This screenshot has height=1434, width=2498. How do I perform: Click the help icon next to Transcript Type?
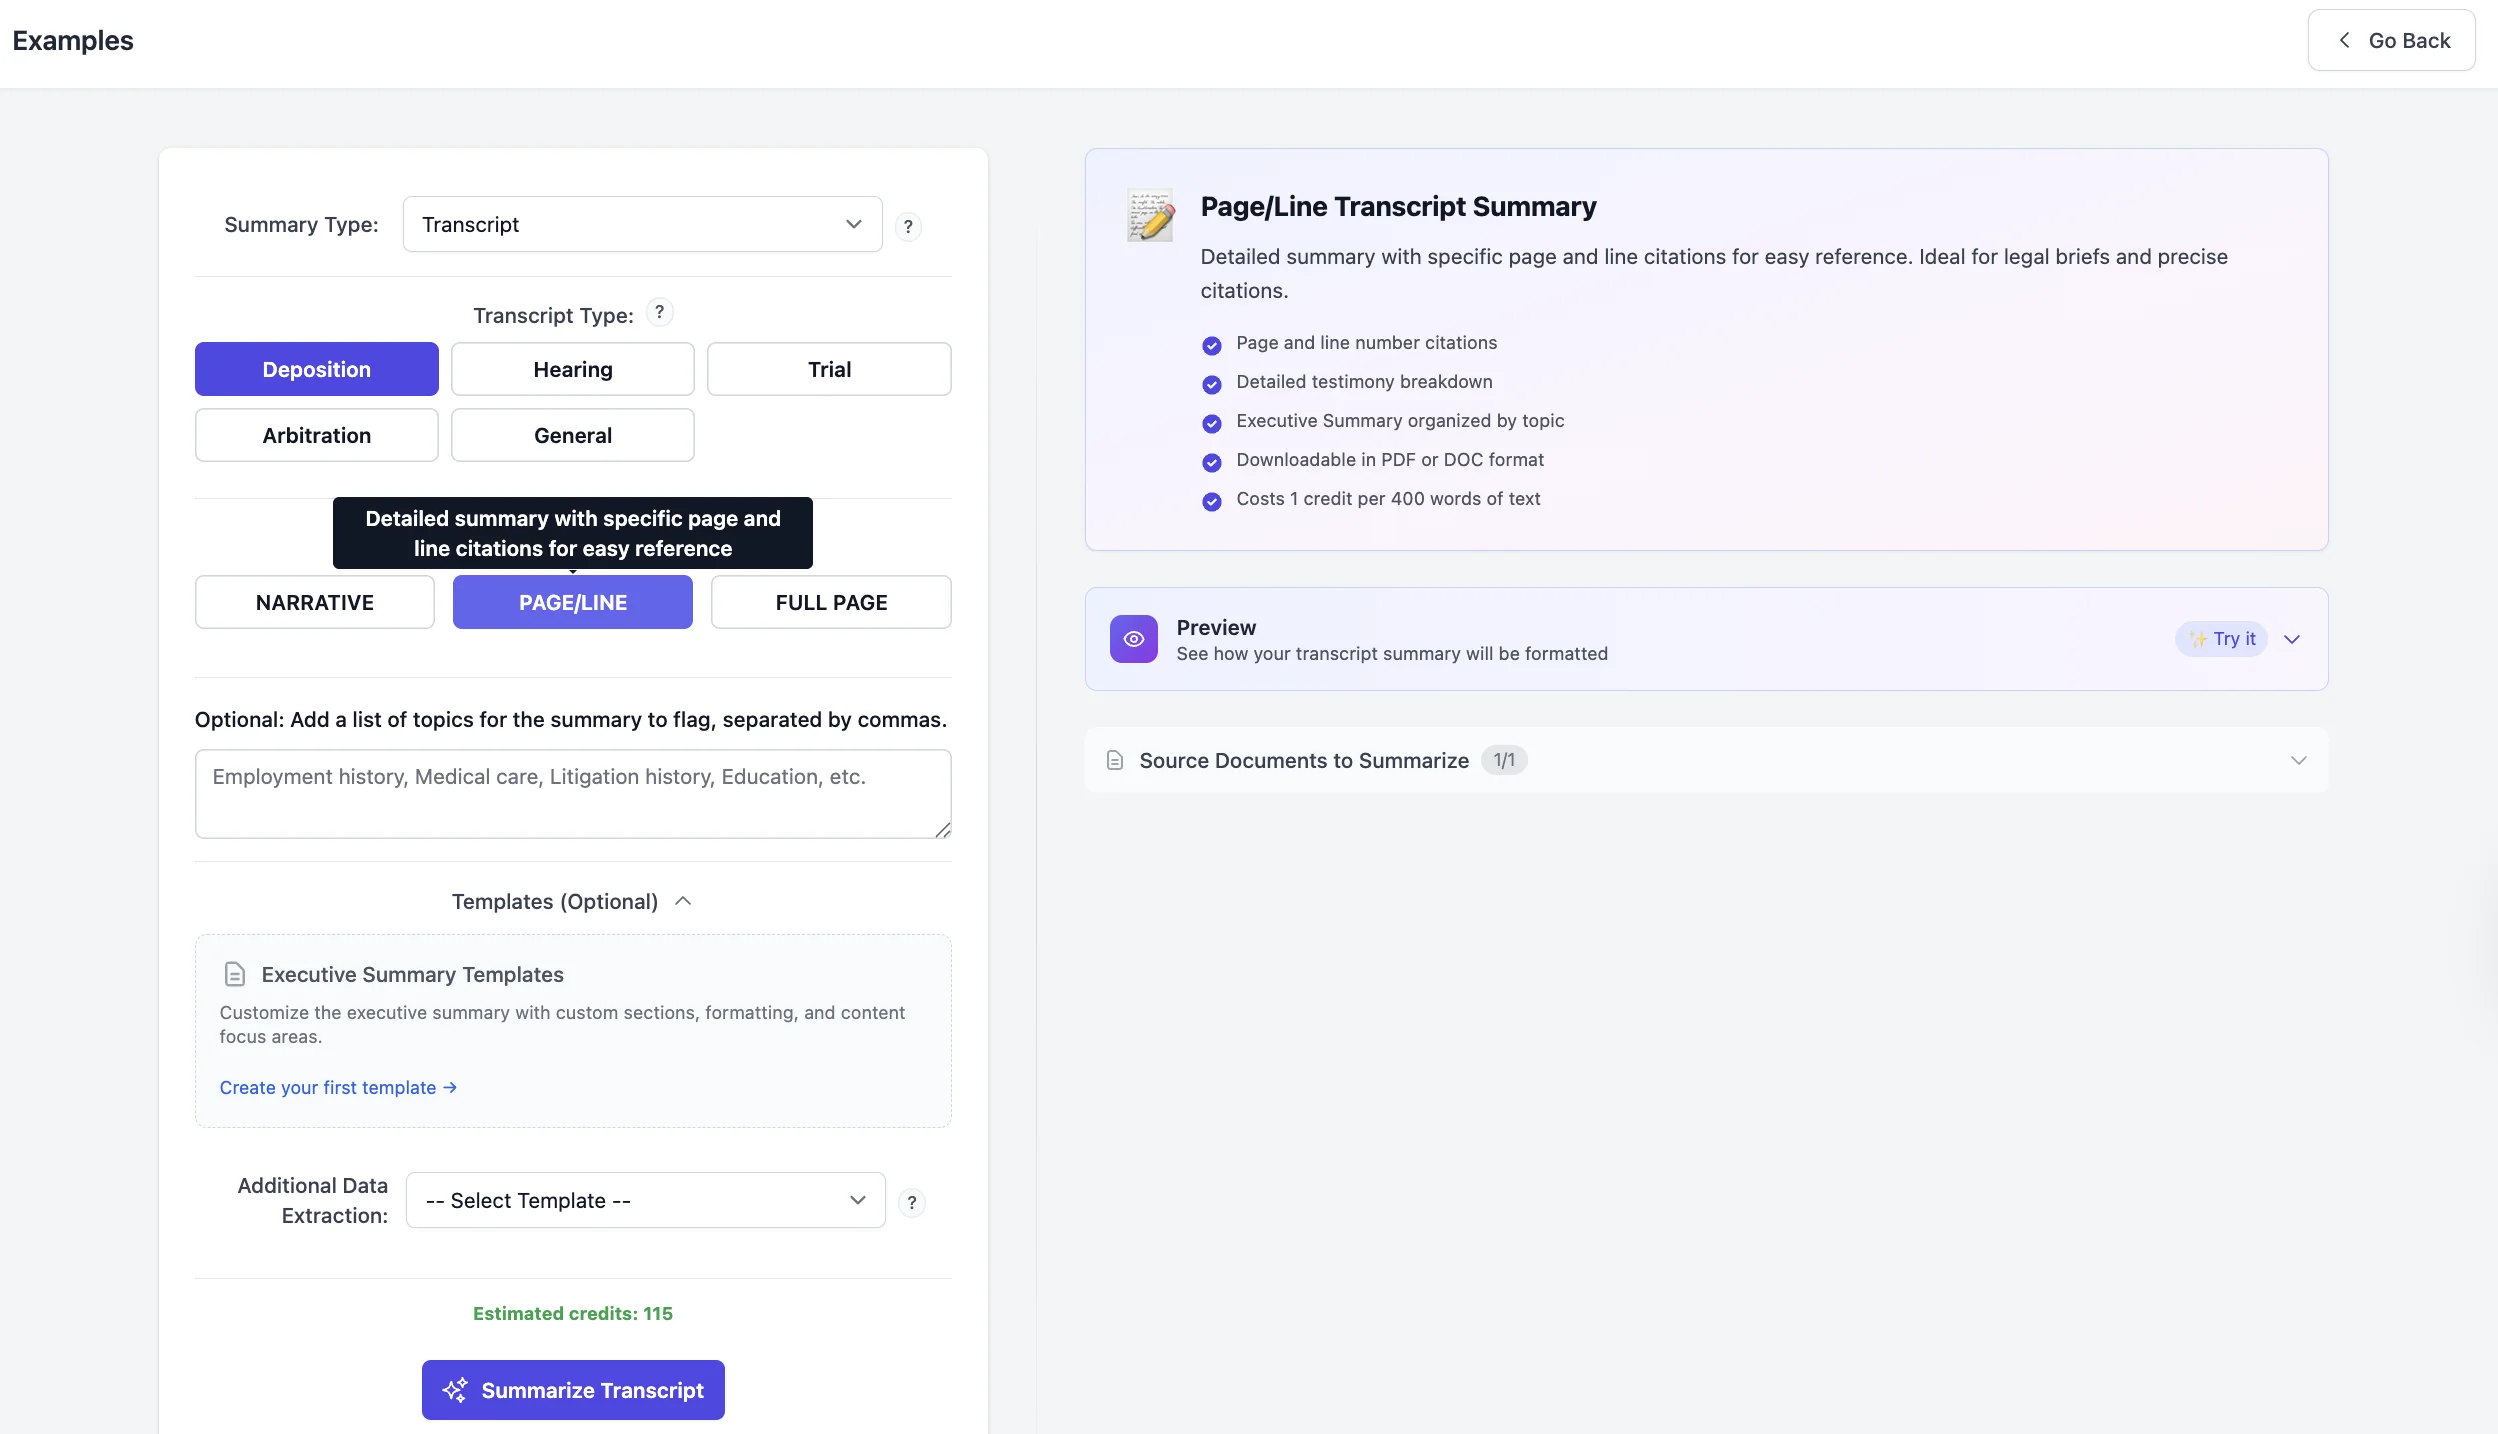(659, 312)
